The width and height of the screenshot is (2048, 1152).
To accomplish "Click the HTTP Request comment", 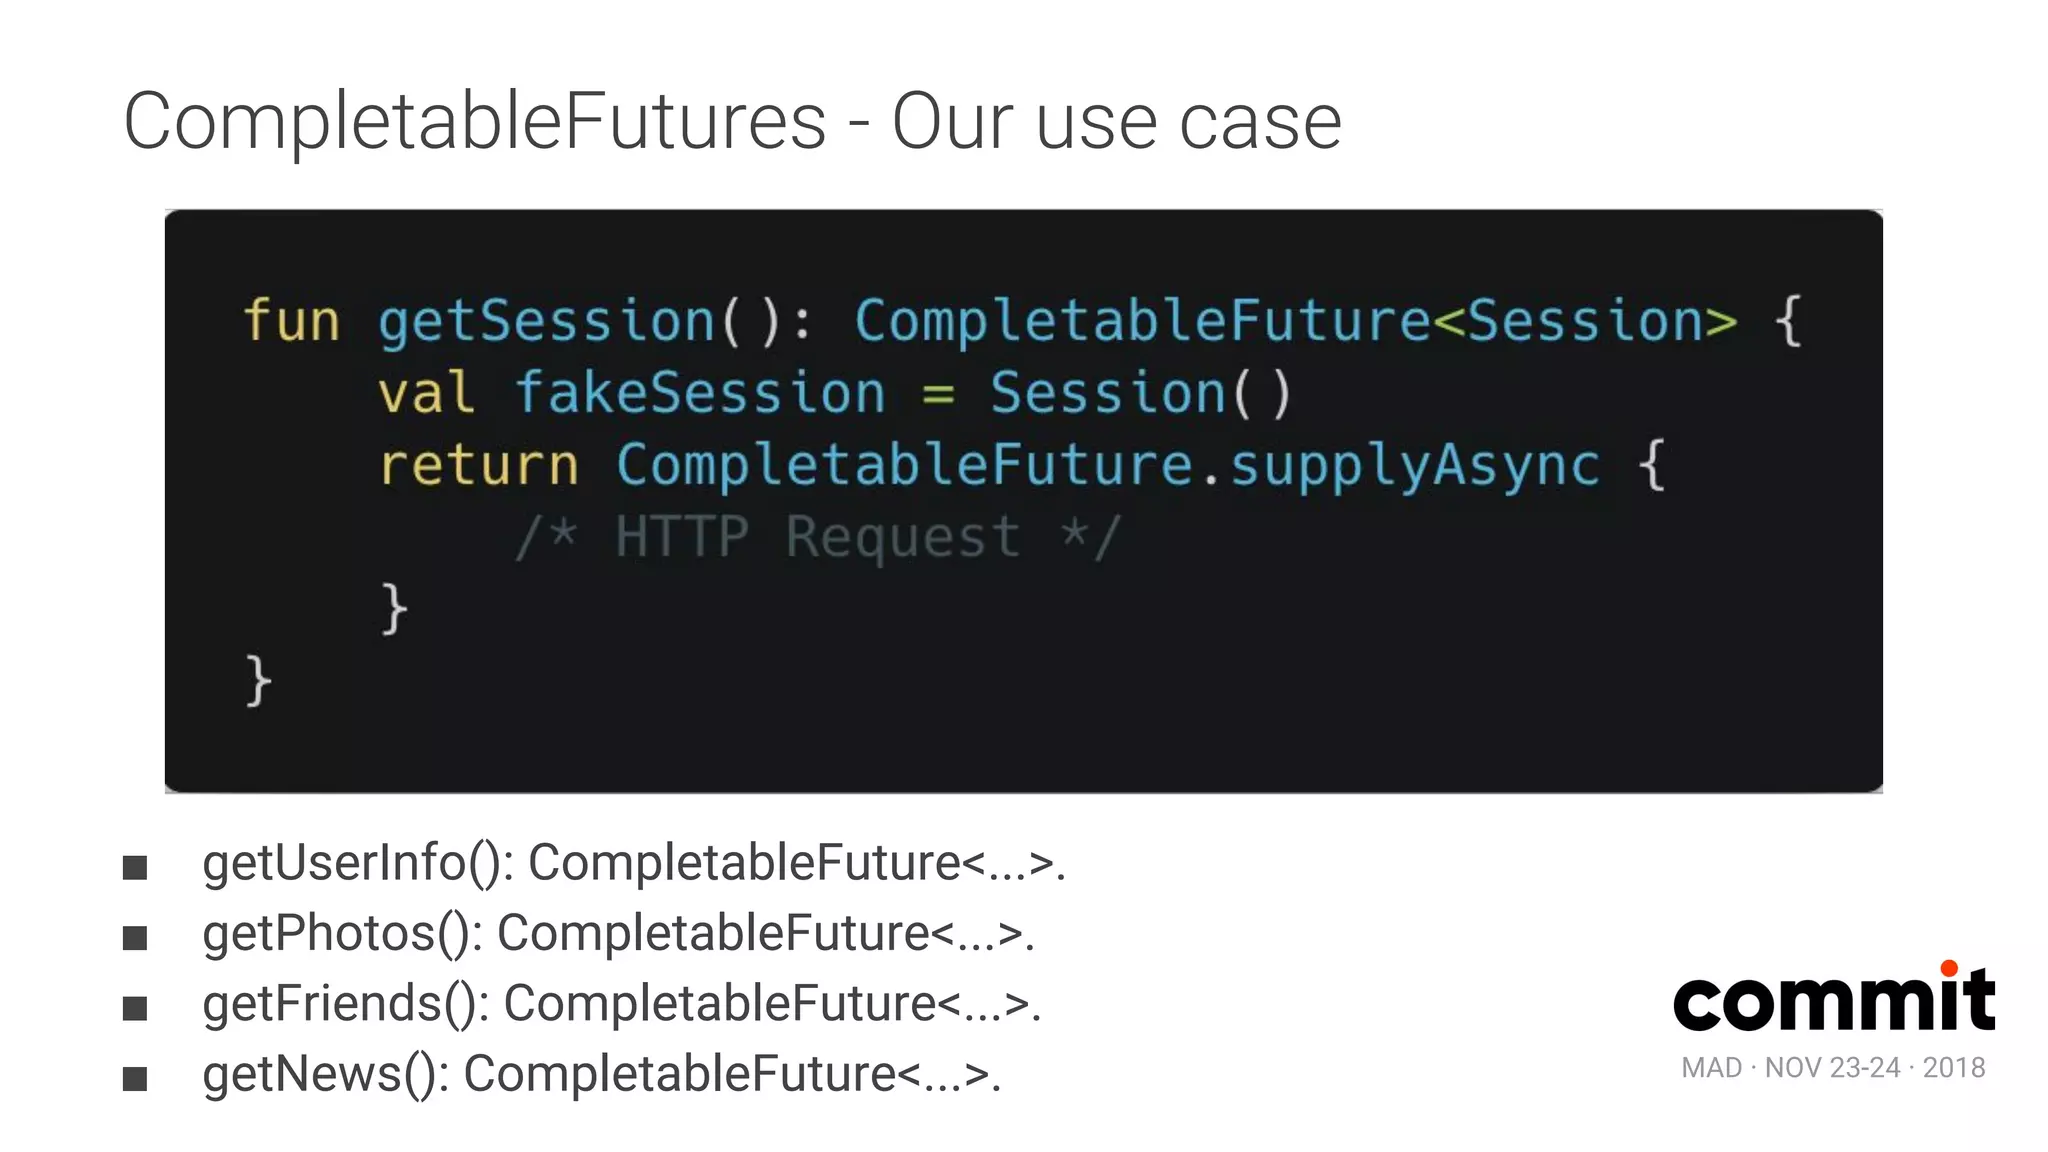I will pyautogui.click(x=818, y=538).
